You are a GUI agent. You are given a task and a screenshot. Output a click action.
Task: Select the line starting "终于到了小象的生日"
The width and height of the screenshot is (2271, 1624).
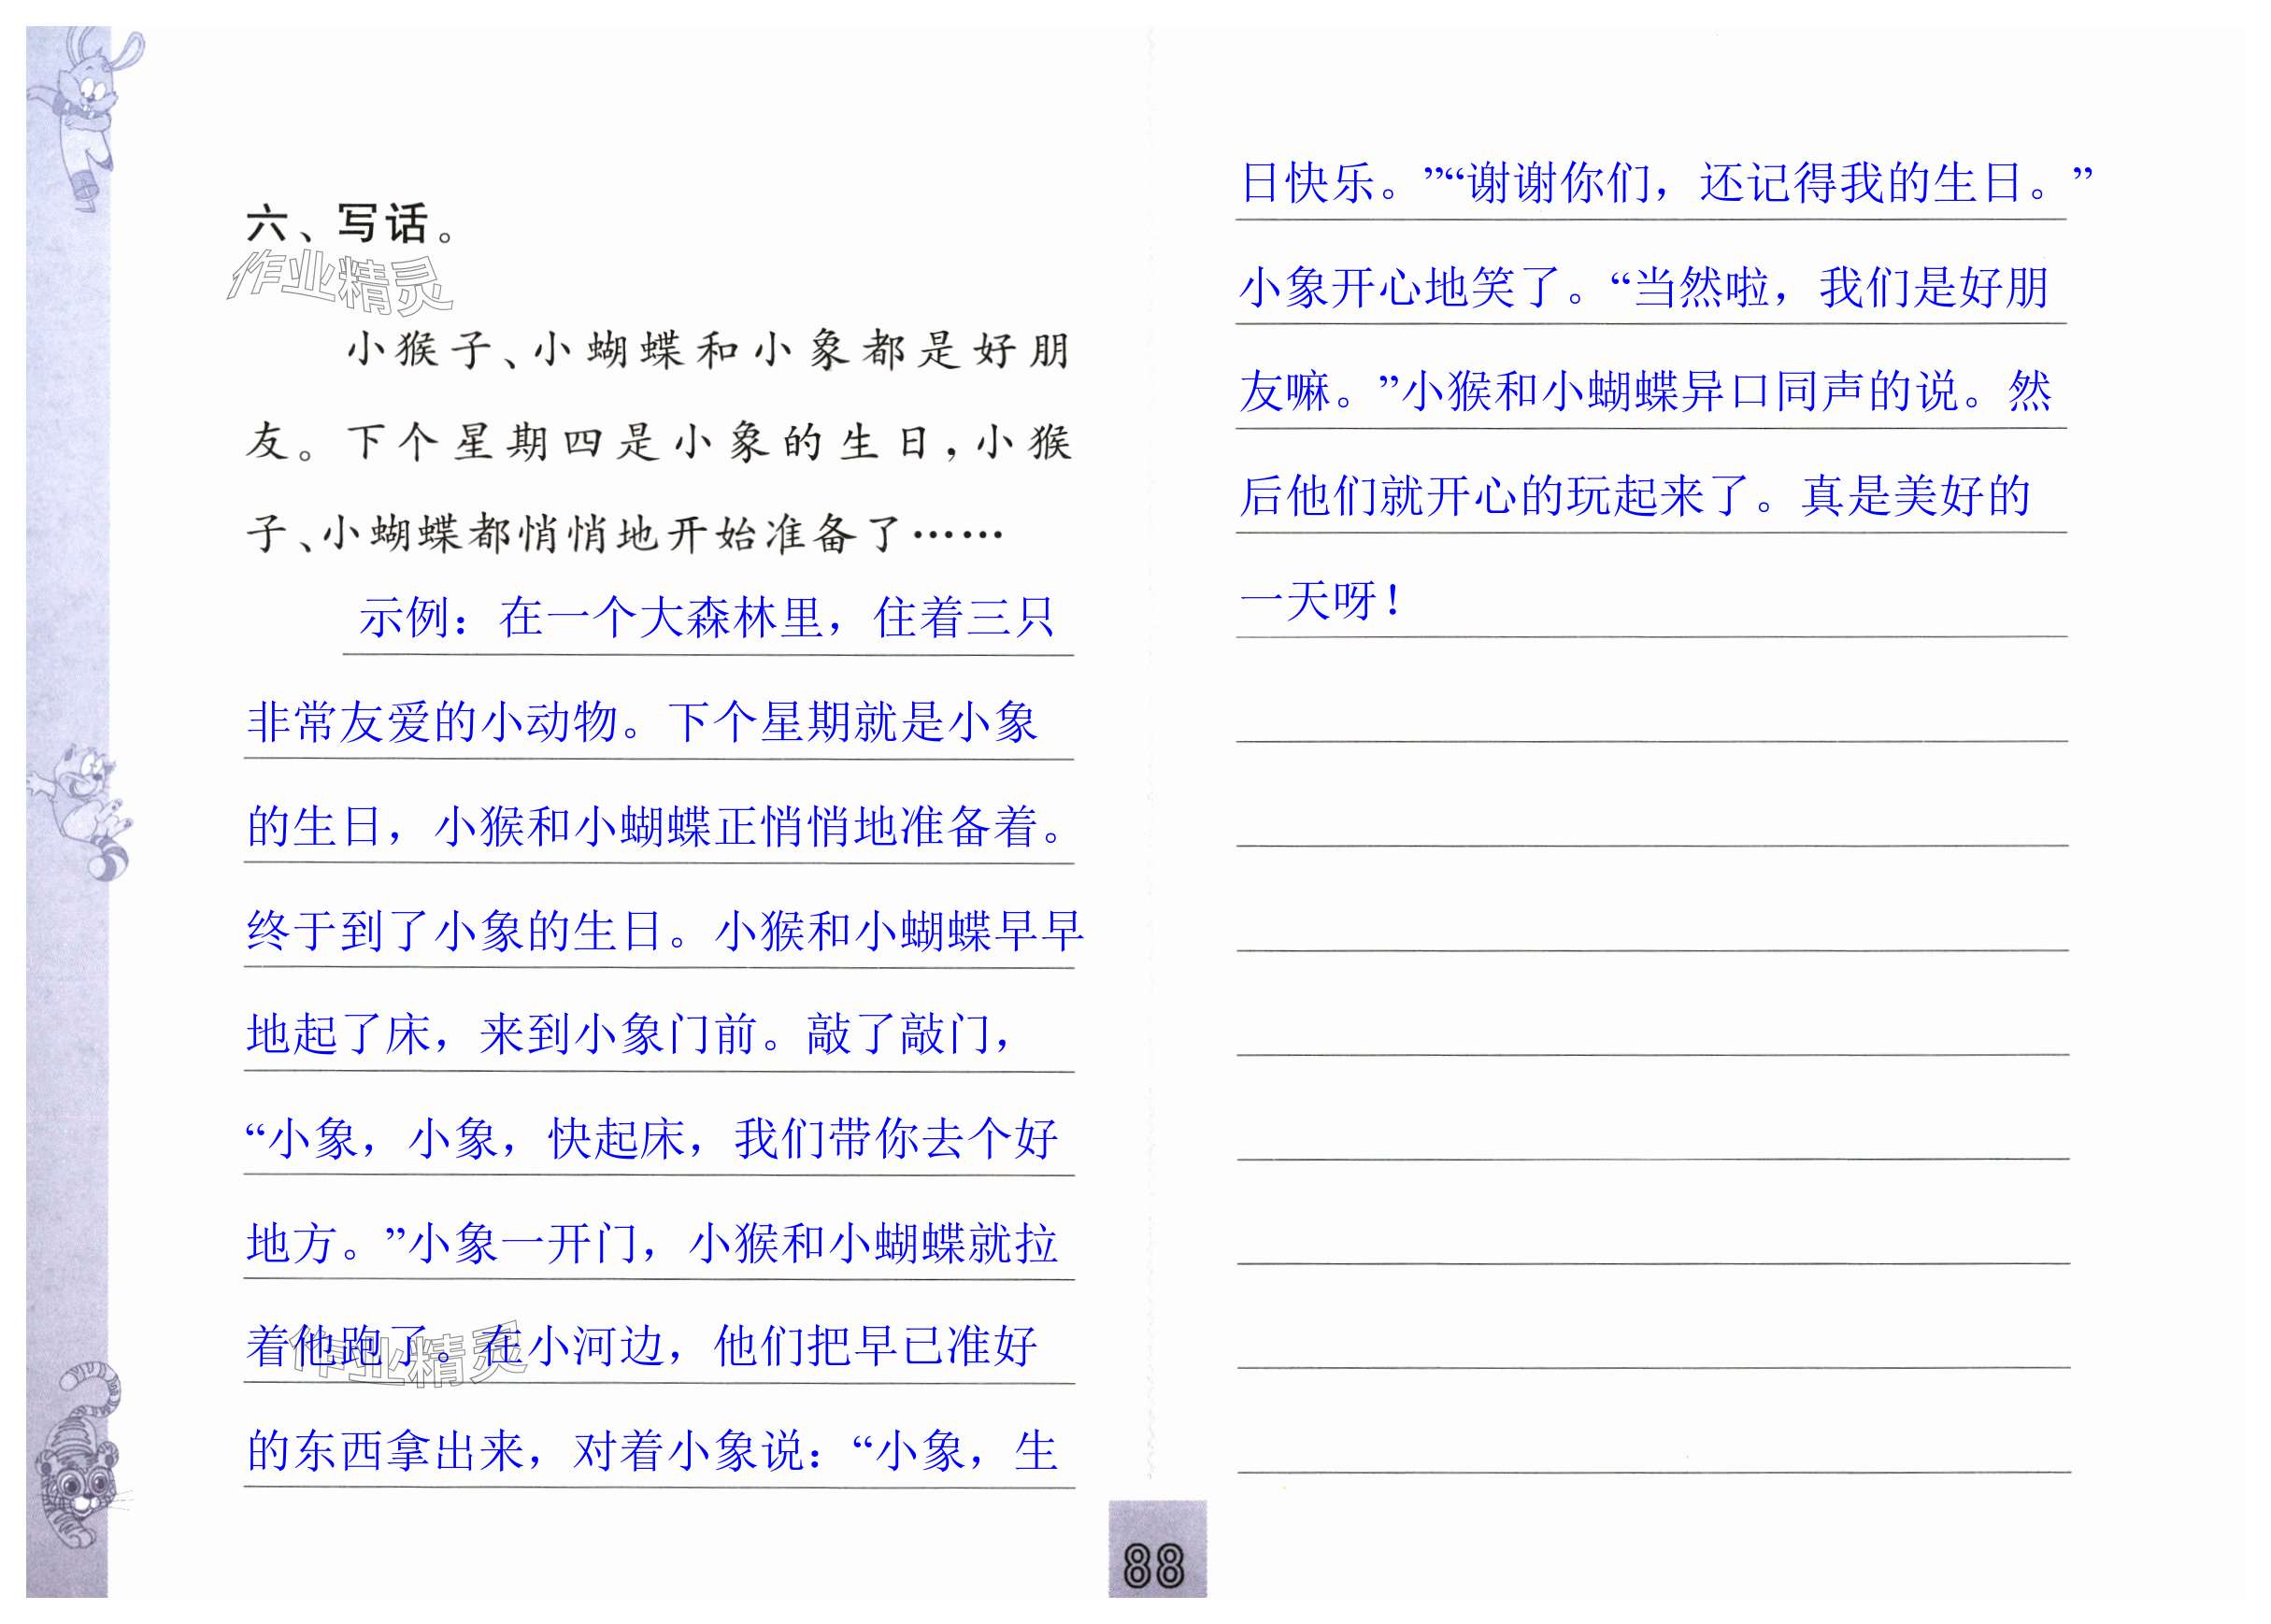pyautogui.click(x=665, y=932)
